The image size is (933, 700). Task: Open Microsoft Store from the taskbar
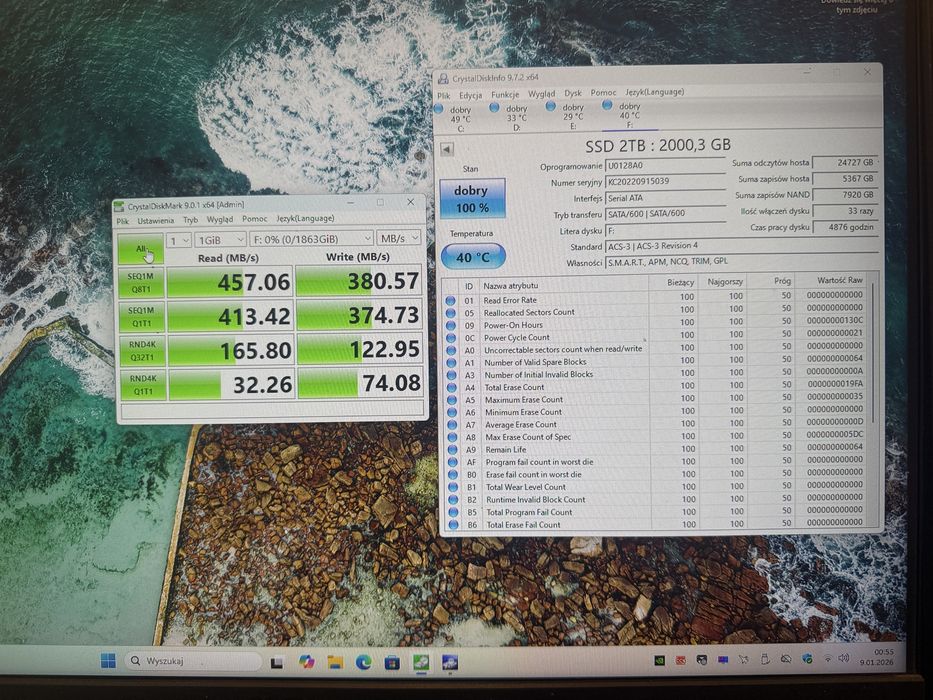[392, 662]
